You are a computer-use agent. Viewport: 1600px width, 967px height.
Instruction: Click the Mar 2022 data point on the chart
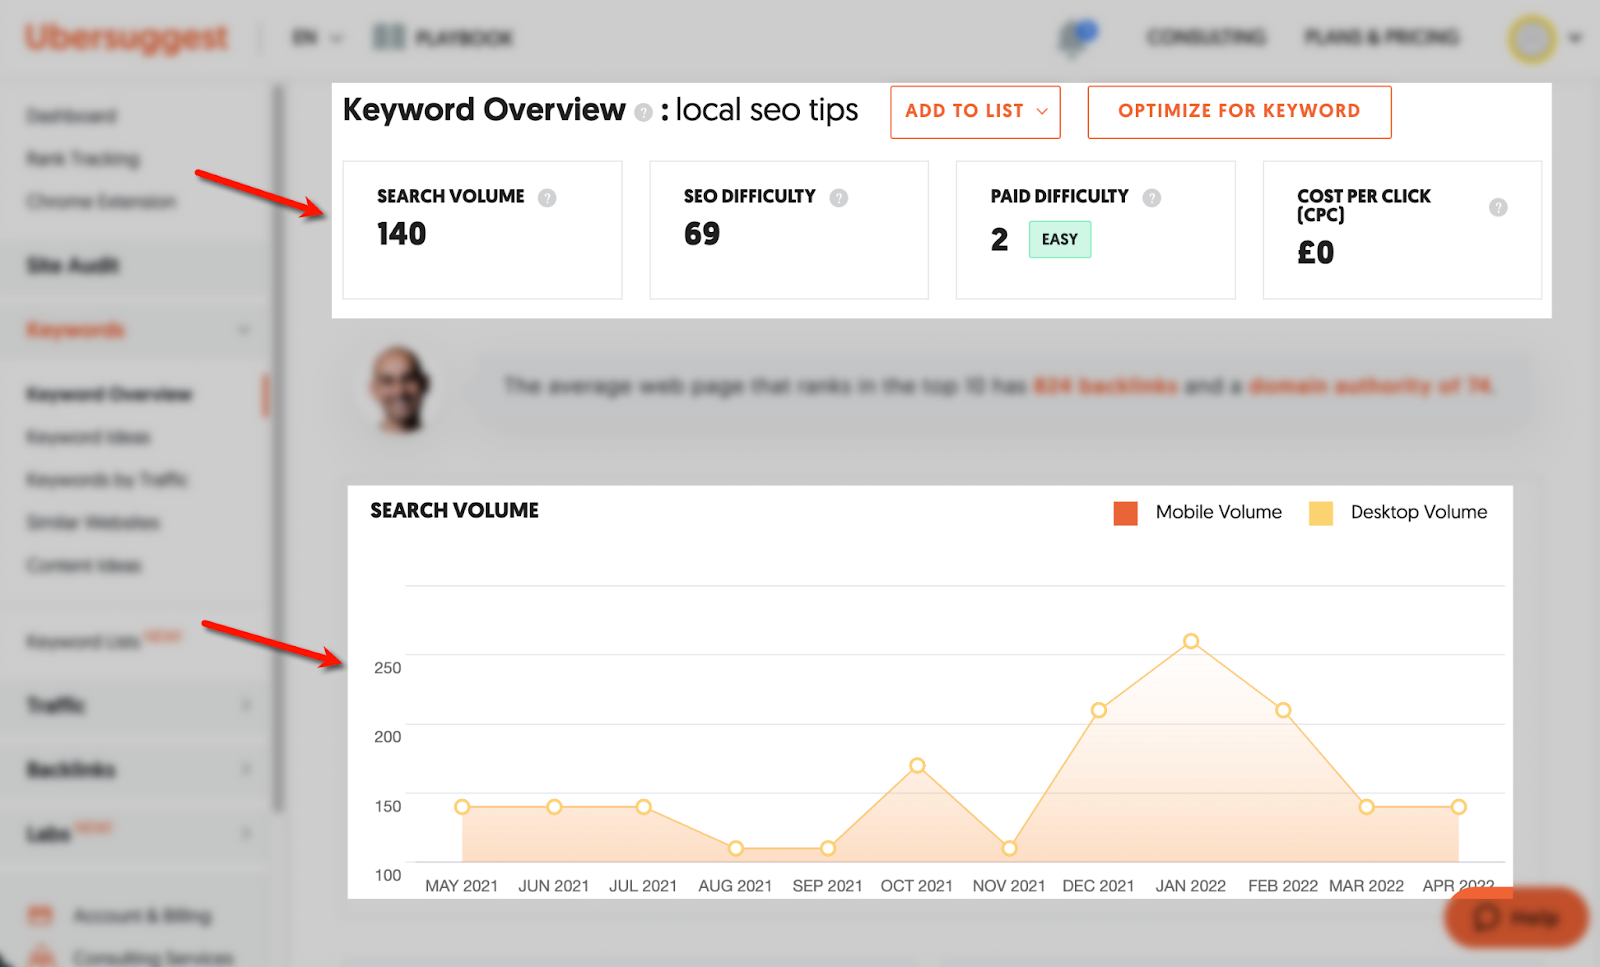(1367, 807)
